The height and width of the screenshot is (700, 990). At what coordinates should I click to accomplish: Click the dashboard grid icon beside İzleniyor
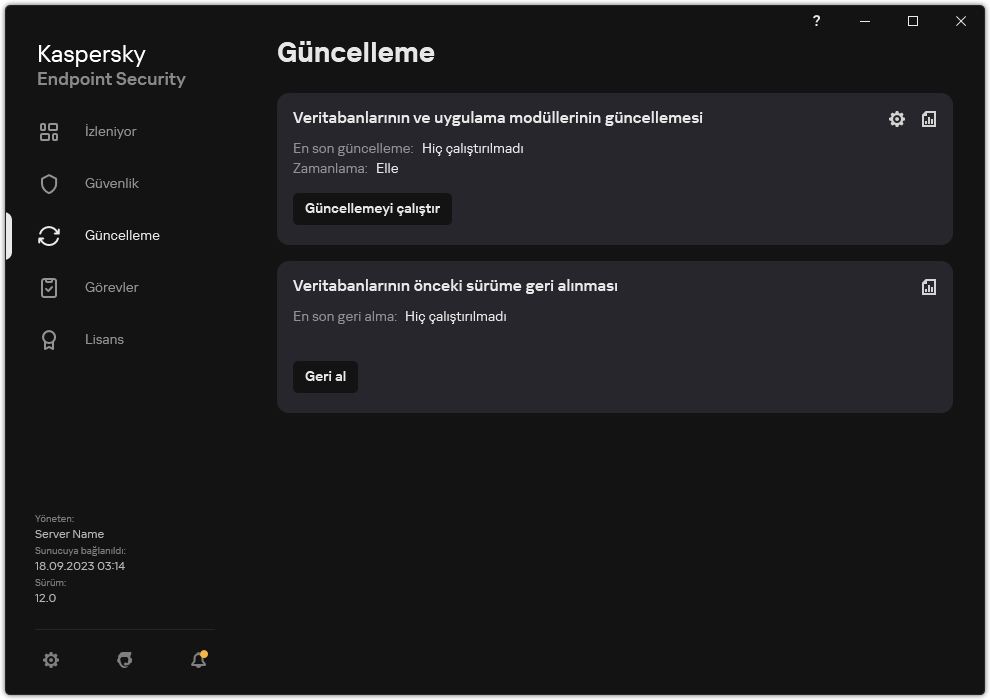tap(49, 132)
